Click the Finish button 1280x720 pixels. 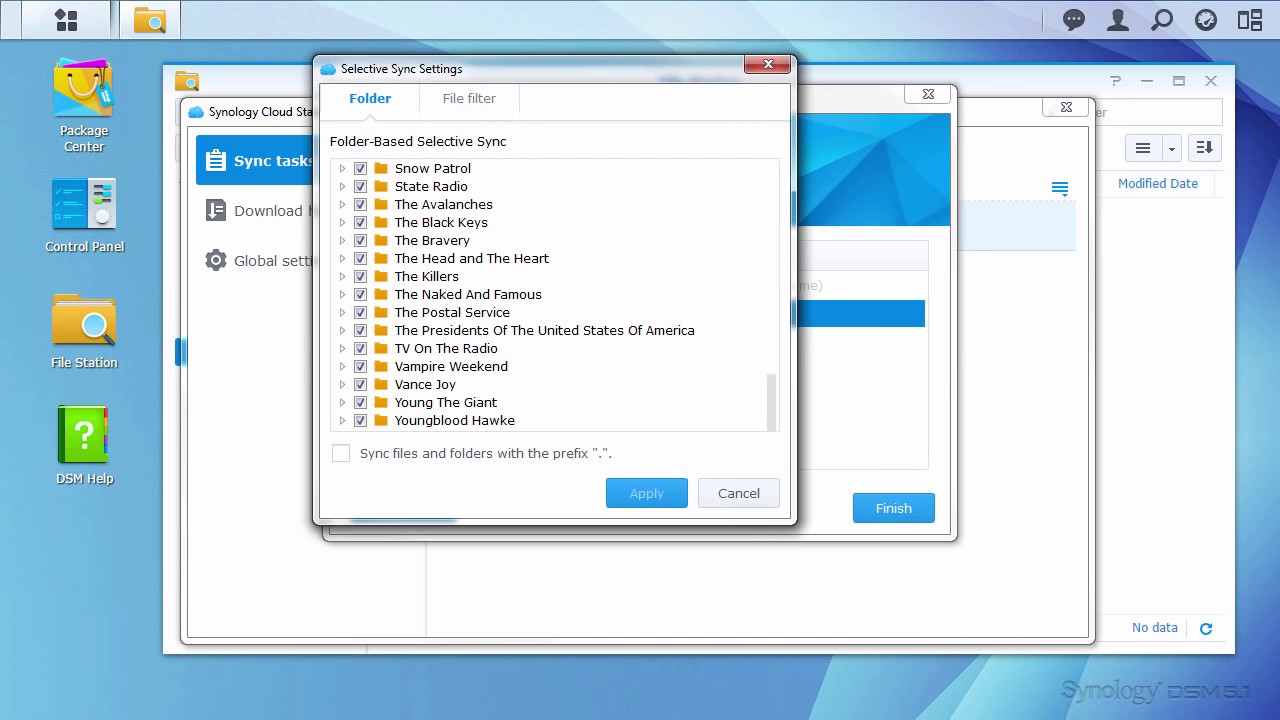(x=894, y=508)
